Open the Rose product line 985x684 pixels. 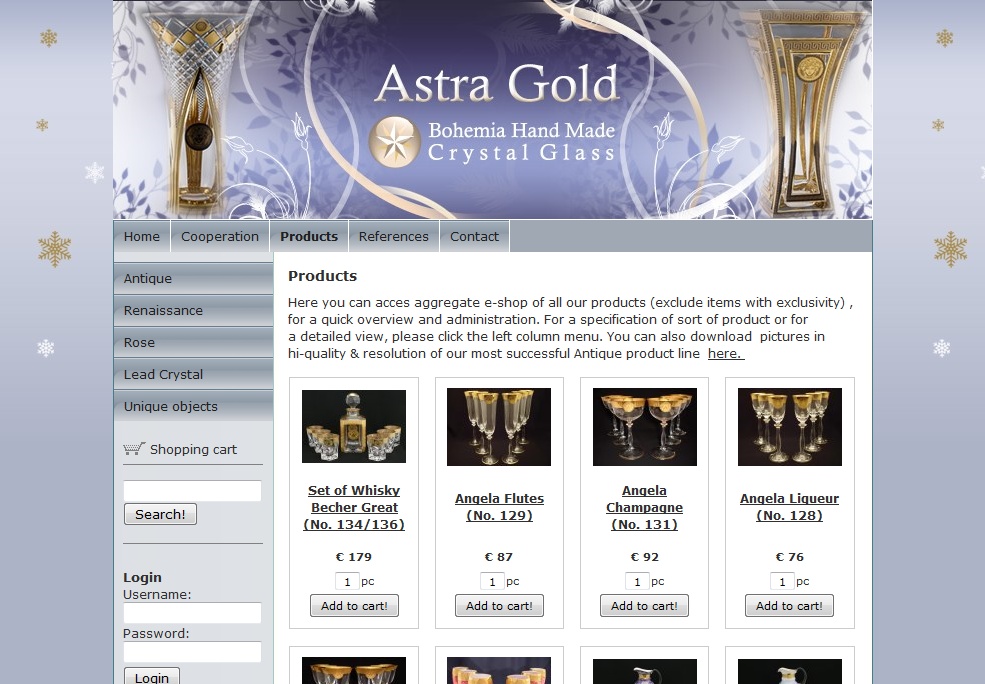pos(193,342)
